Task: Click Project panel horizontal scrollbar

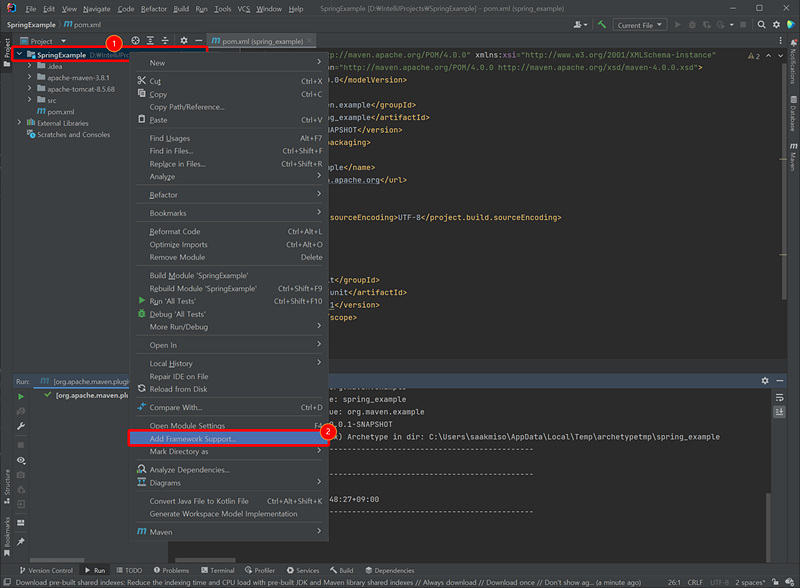Action: pyautogui.click(x=57, y=560)
